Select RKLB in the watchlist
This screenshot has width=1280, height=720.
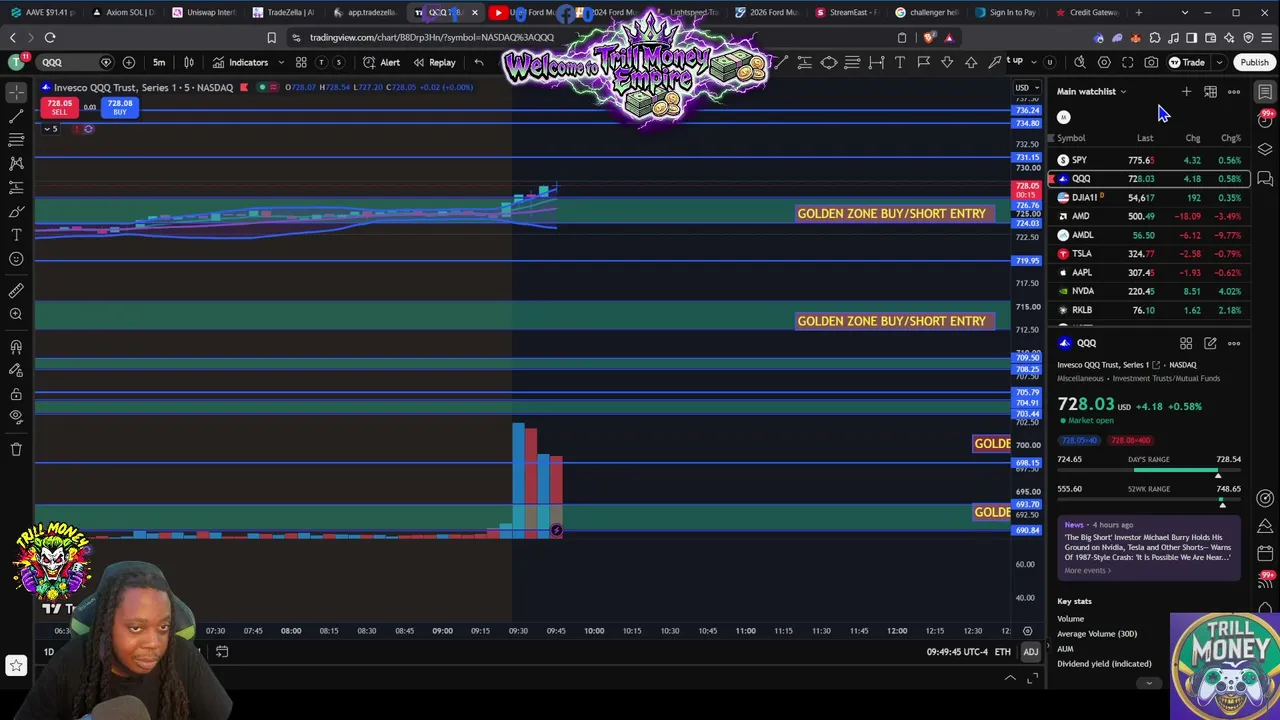(1149, 310)
